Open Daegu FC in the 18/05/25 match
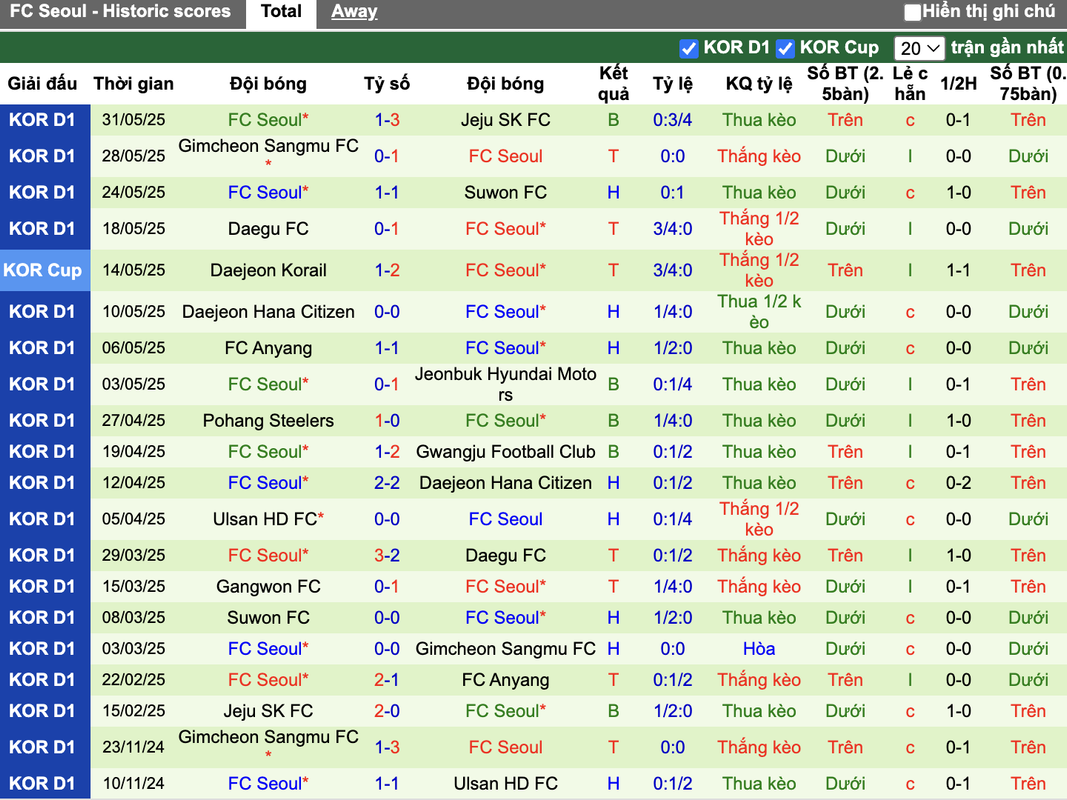1067x800 pixels. (268, 229)
